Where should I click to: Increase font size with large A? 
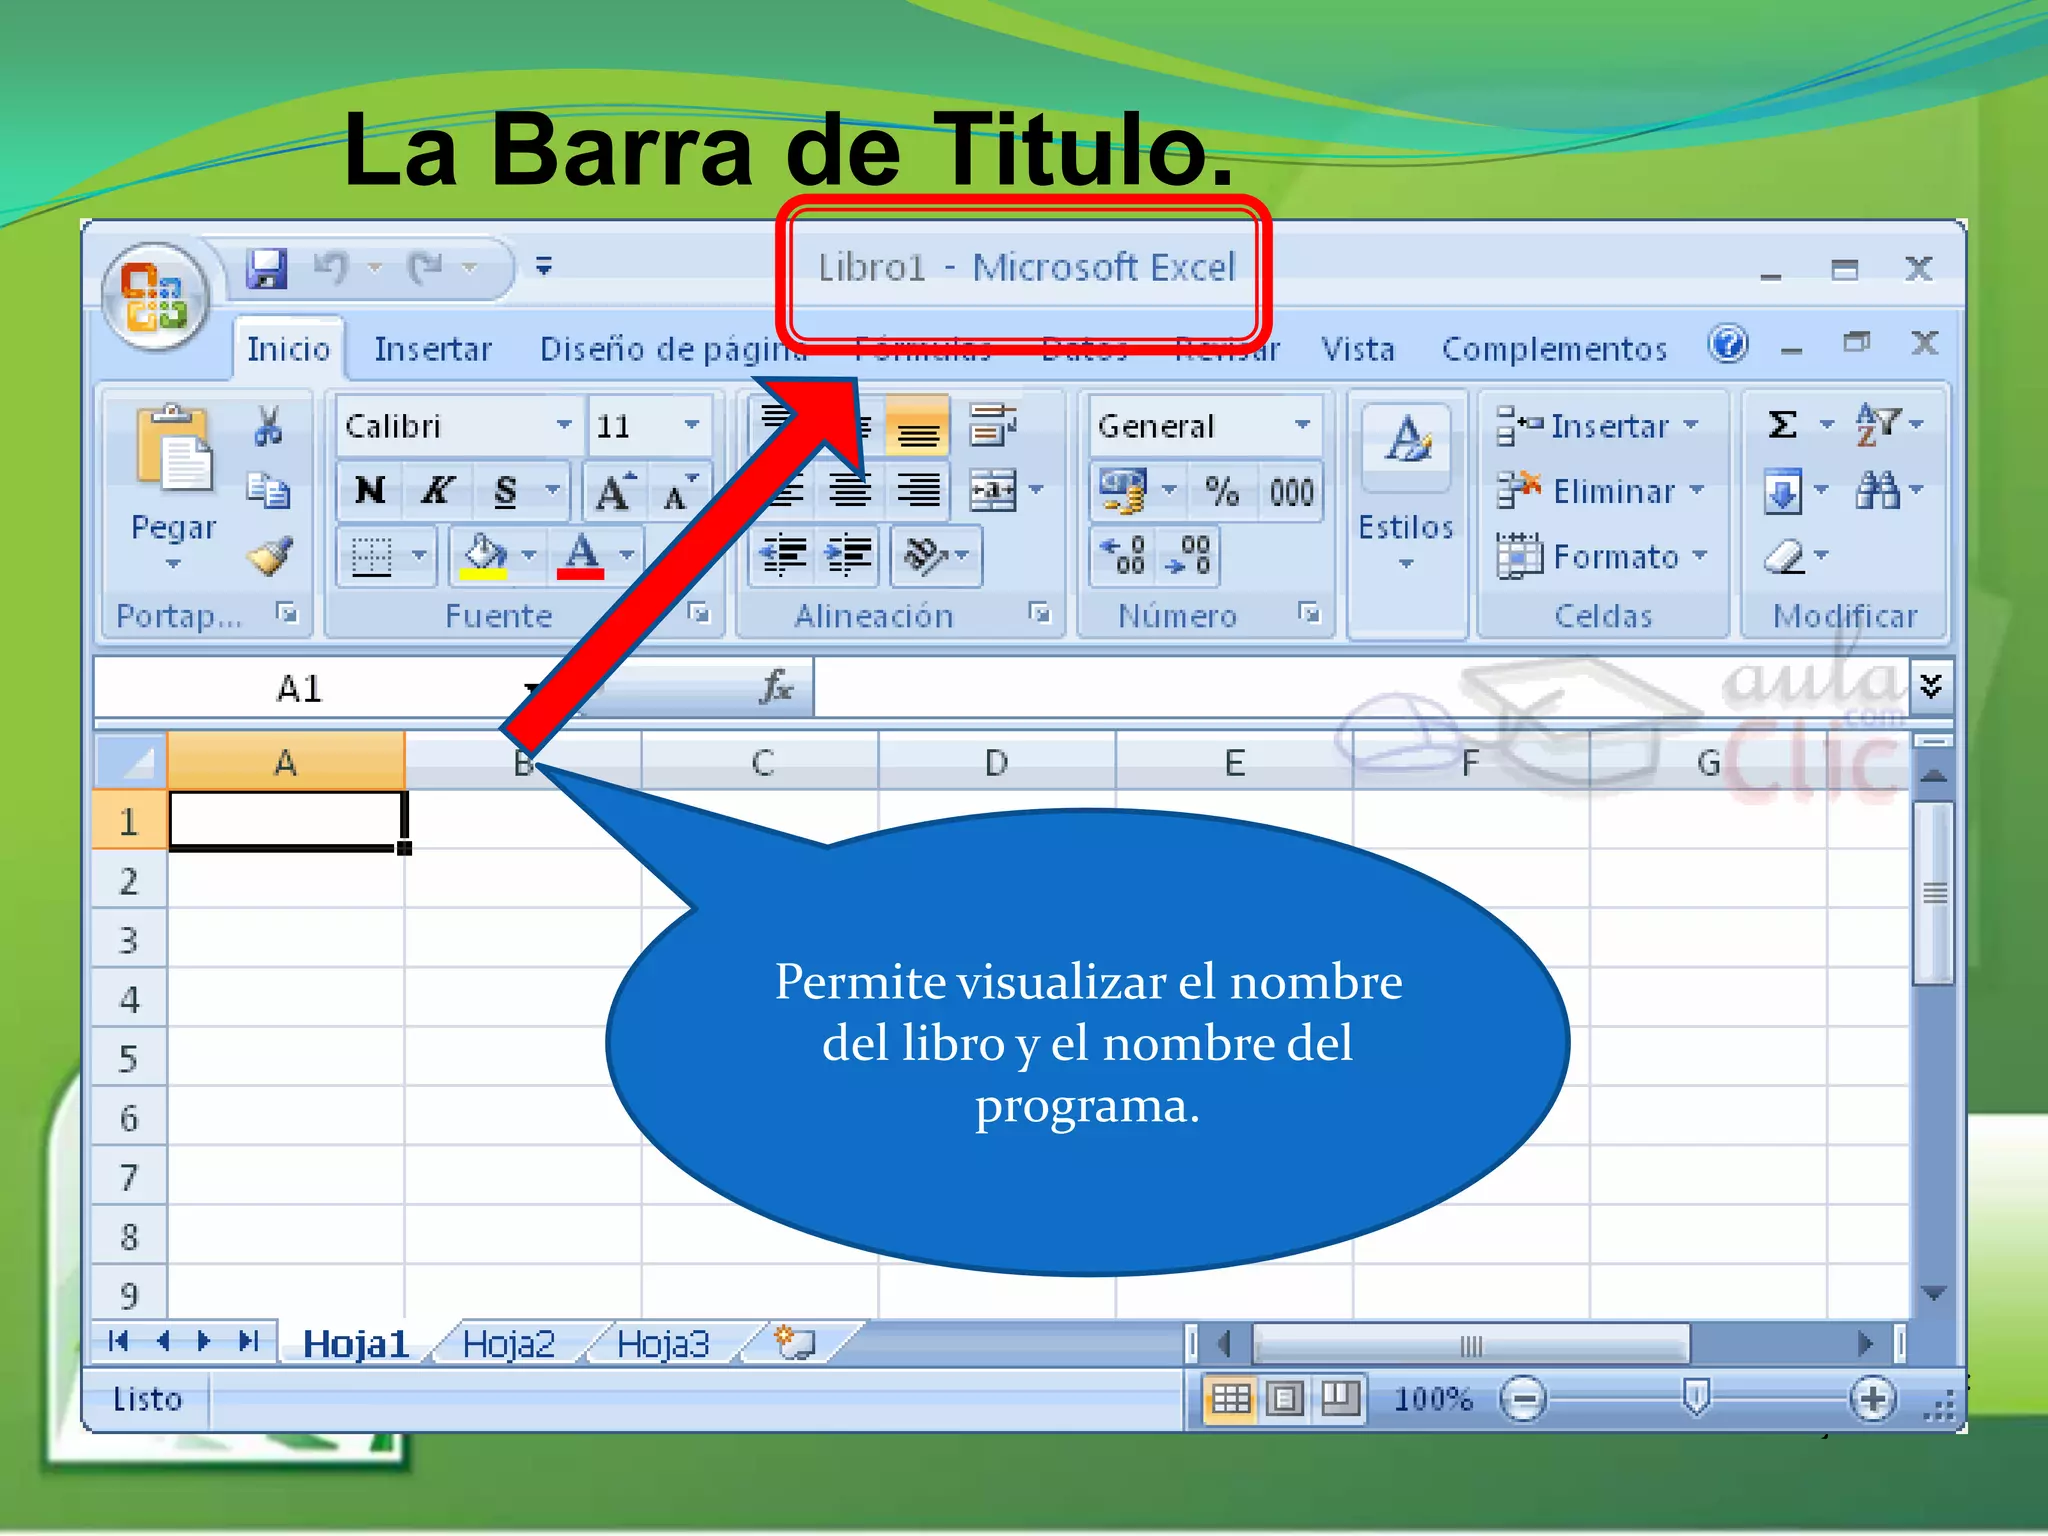point(613,491)
